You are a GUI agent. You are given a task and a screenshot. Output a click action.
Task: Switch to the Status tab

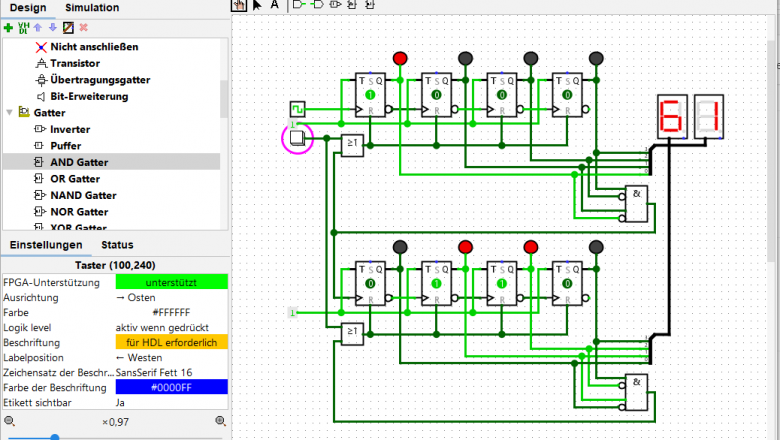(117, 245)
